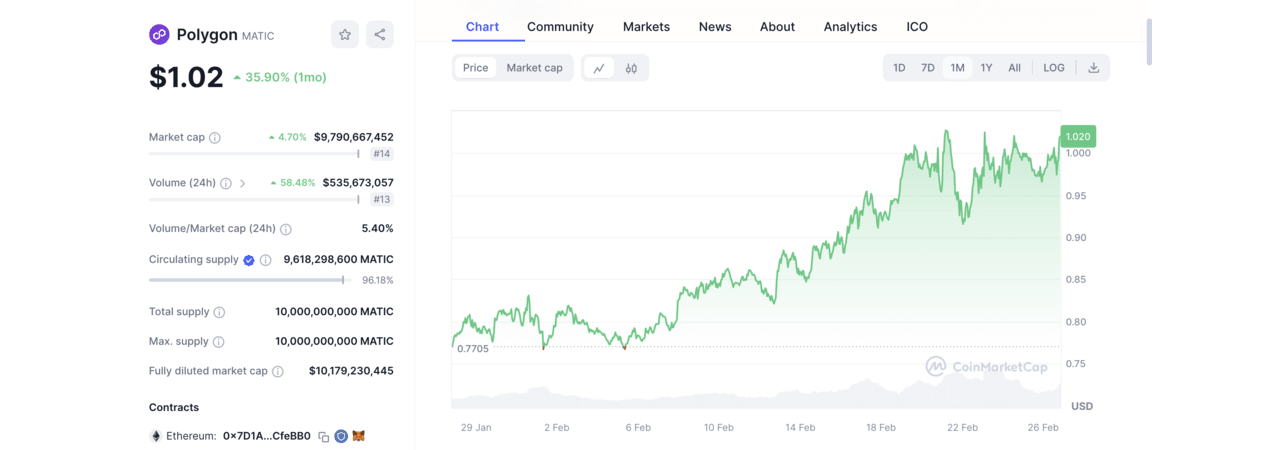This screenshot has height=450, width=1280.
Task: Select the 7D time range
Action: pyautogui.click(x=928, y=68)
